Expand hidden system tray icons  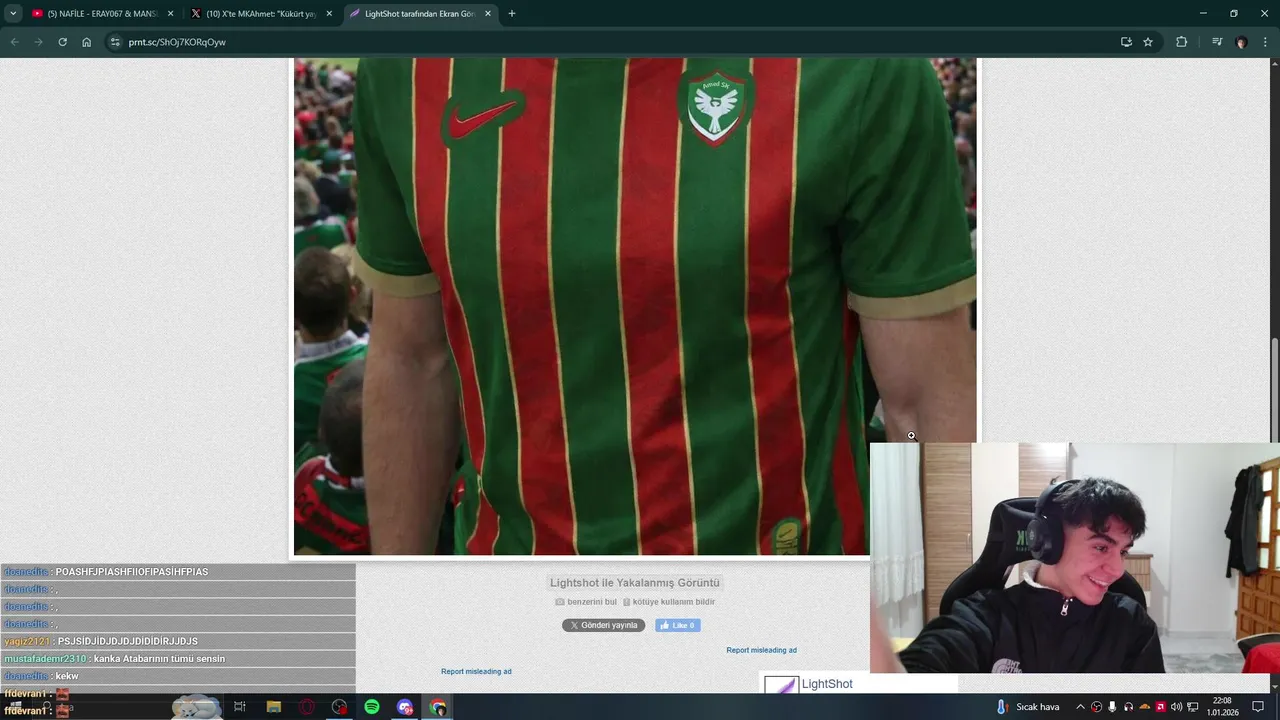coord(1080,707)
